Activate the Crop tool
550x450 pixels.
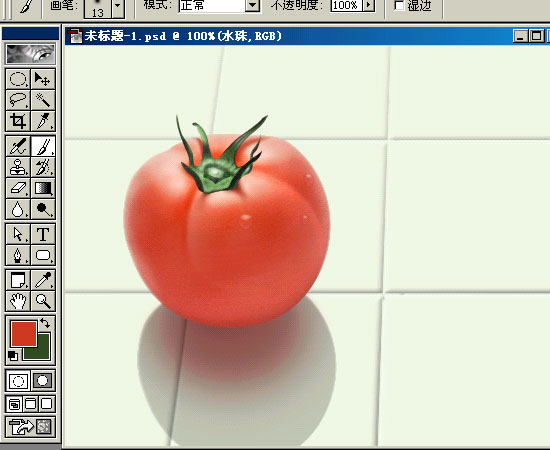18,121
